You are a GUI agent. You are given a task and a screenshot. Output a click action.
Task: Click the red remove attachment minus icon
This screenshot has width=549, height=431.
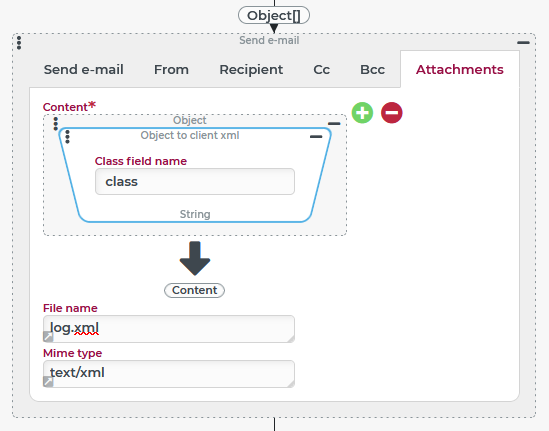(x=391, y=113)
